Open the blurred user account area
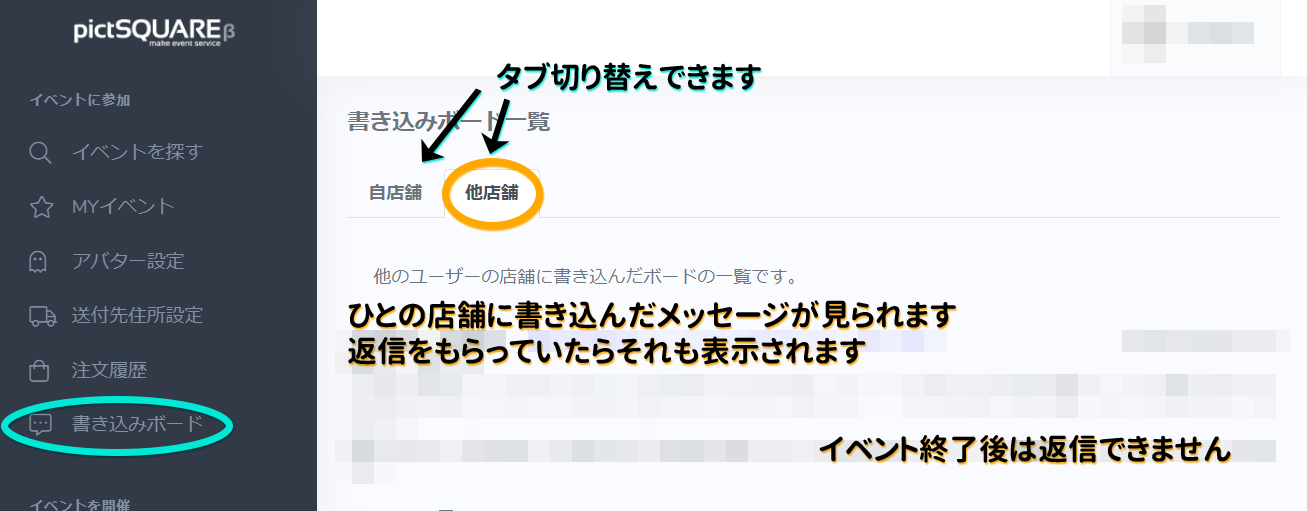This screenshot has width=1307, height=511. (x=1195, y=37)
